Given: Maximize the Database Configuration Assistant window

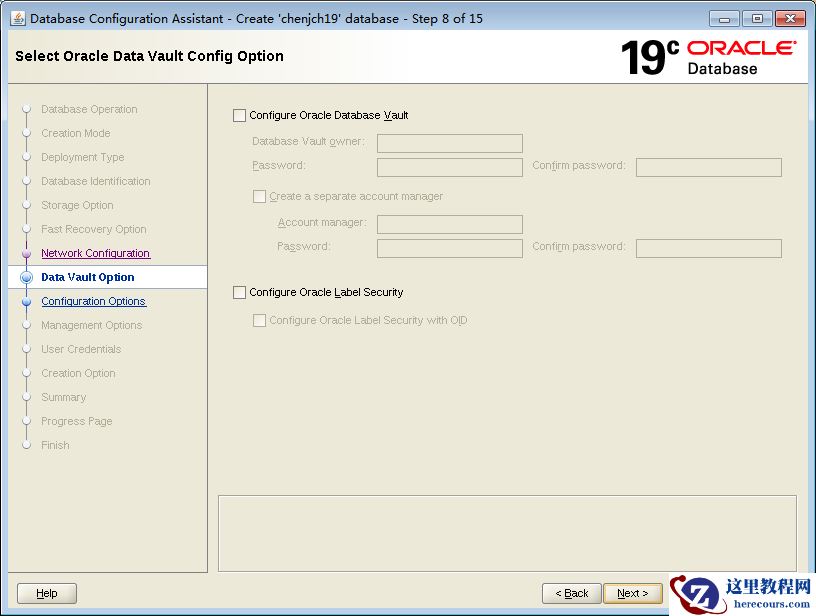Looking at the screenshot, I should tap(757, 19).
